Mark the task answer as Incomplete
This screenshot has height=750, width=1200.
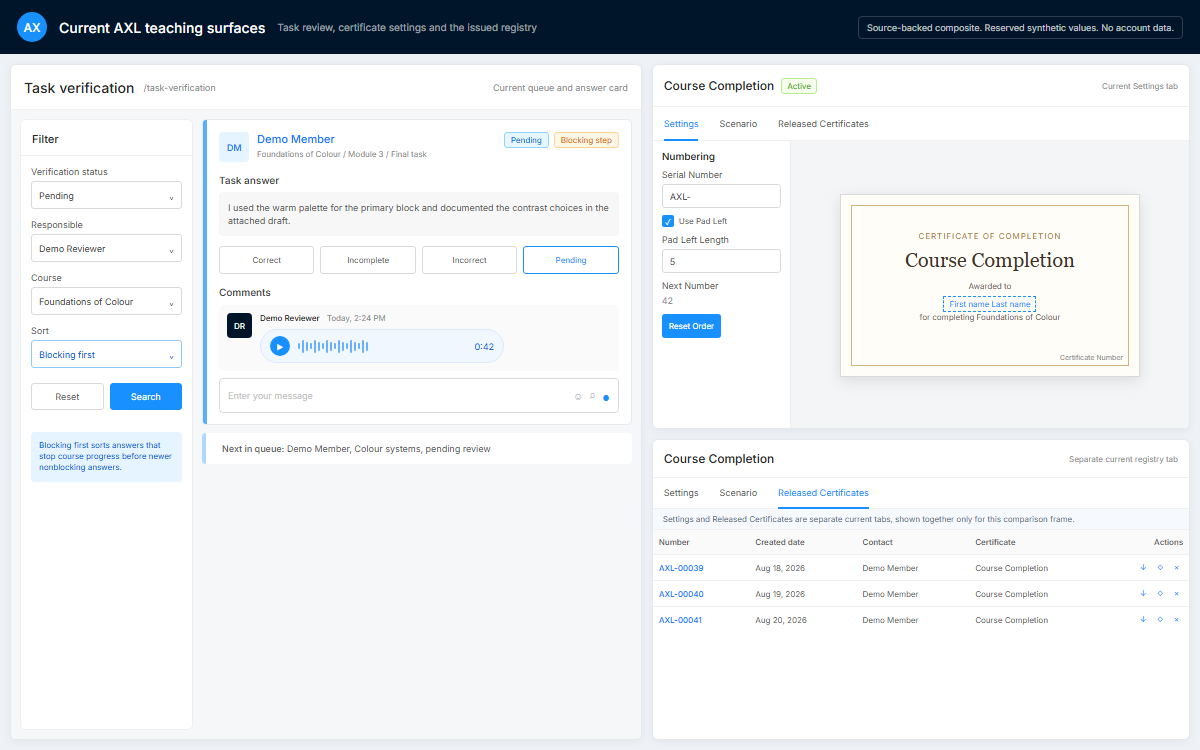tap(368, 260)
